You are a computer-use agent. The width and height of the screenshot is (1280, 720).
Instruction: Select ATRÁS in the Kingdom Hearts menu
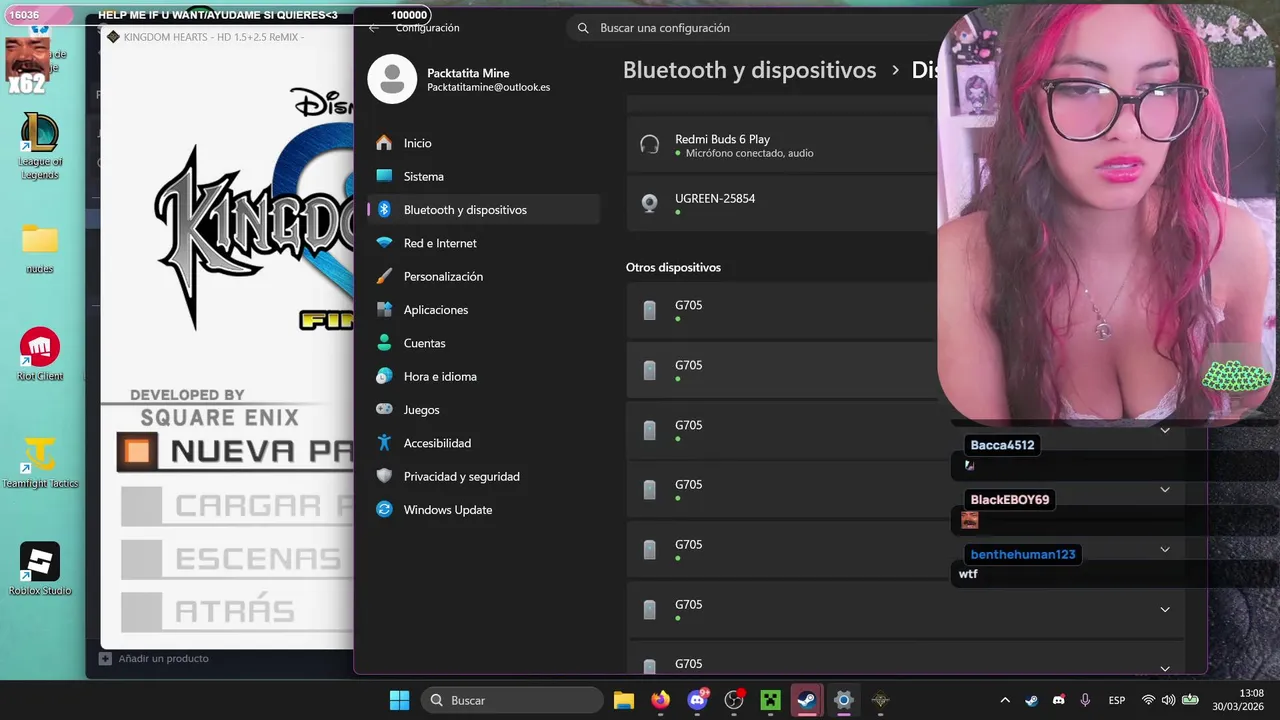tap(208, 611)
